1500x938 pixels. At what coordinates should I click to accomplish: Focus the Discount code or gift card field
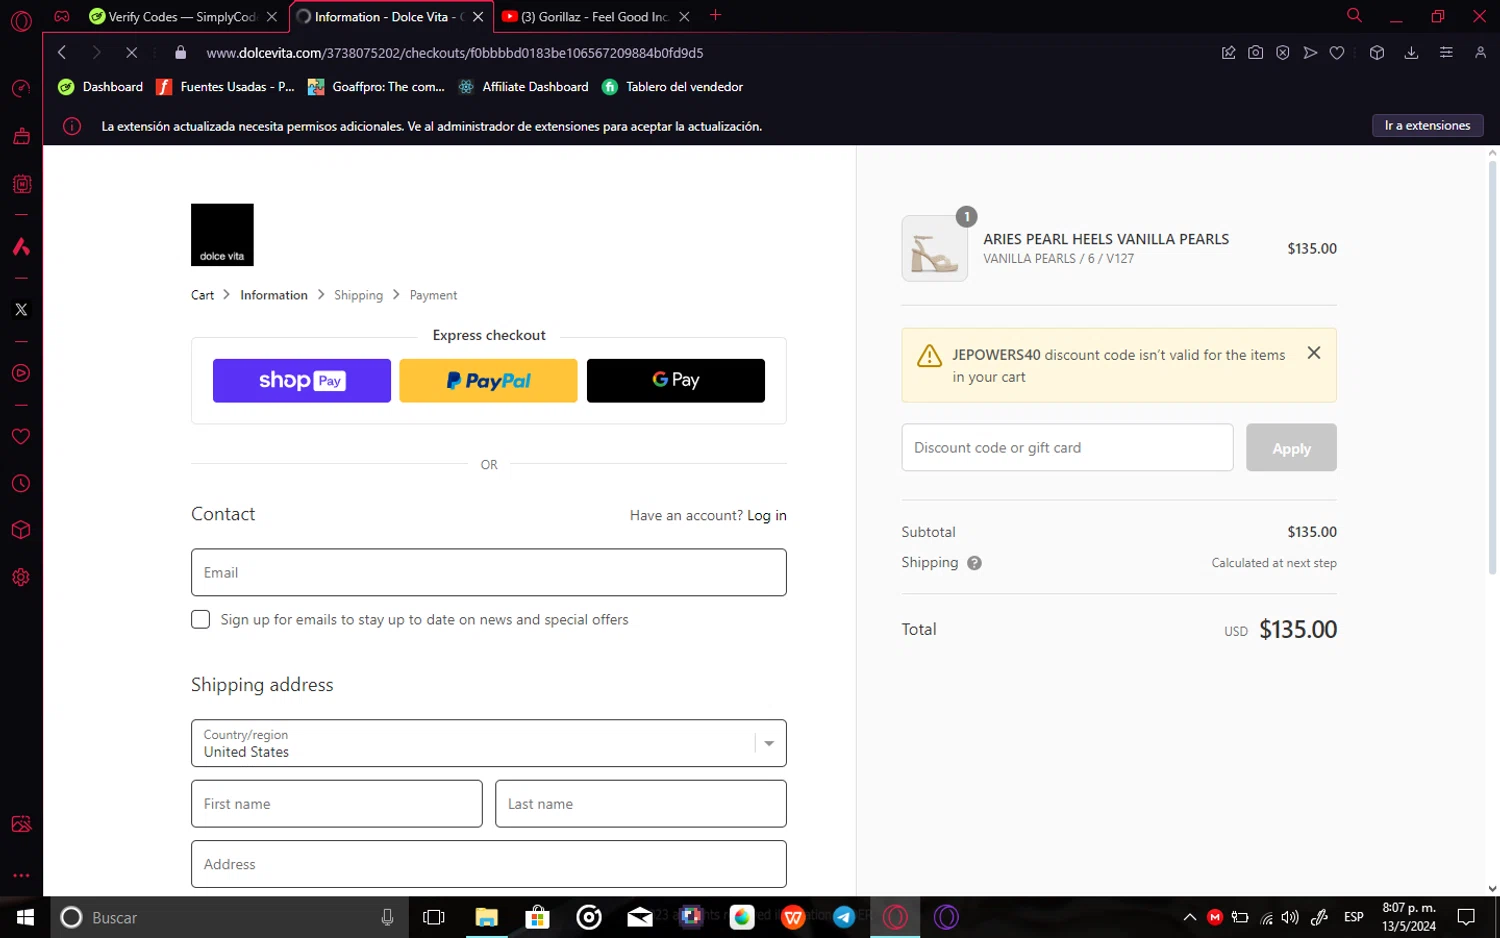pos(1067,448)
